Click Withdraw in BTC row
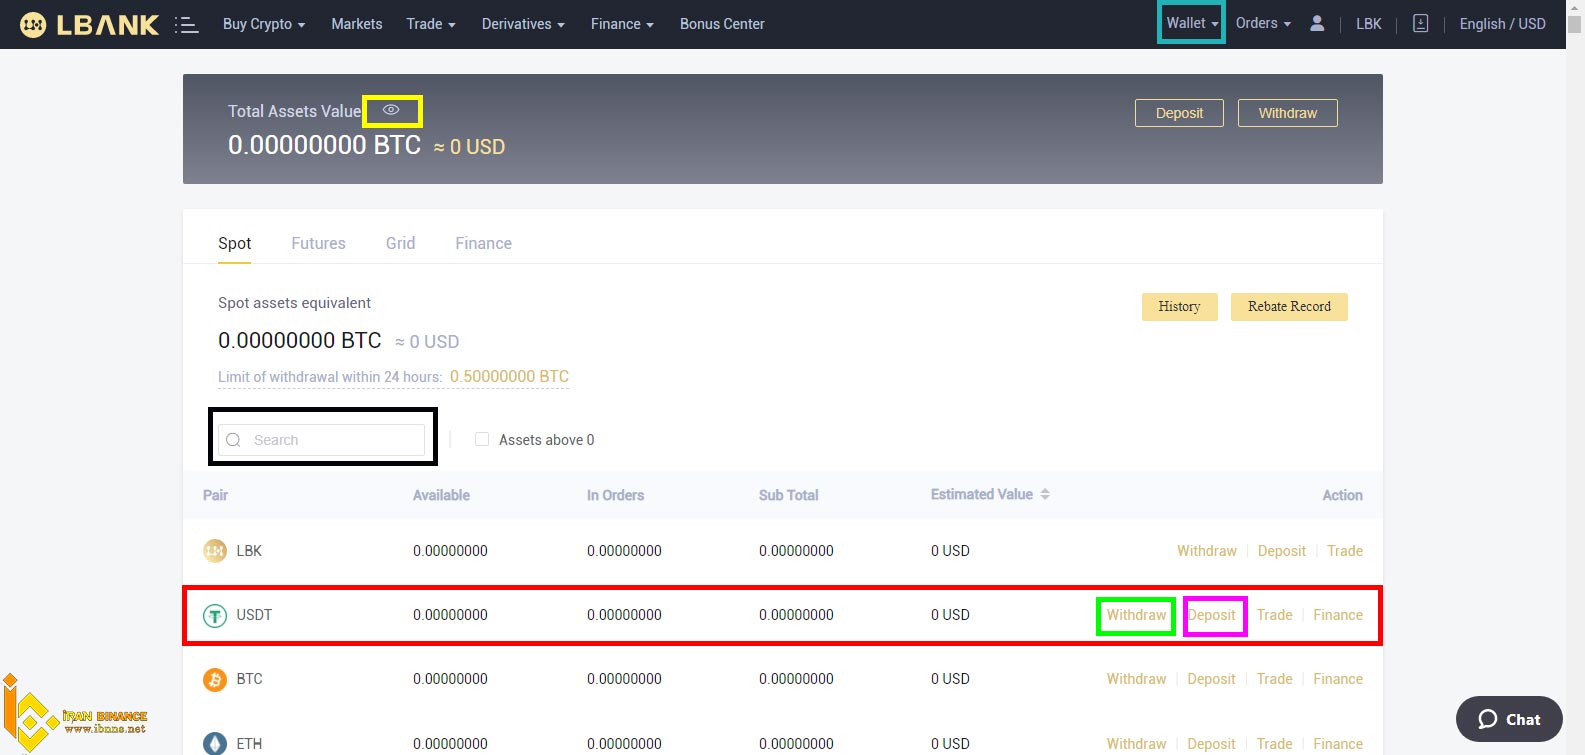The image size is (1585, 755). pyautogui.click(x=1136, y=679)
